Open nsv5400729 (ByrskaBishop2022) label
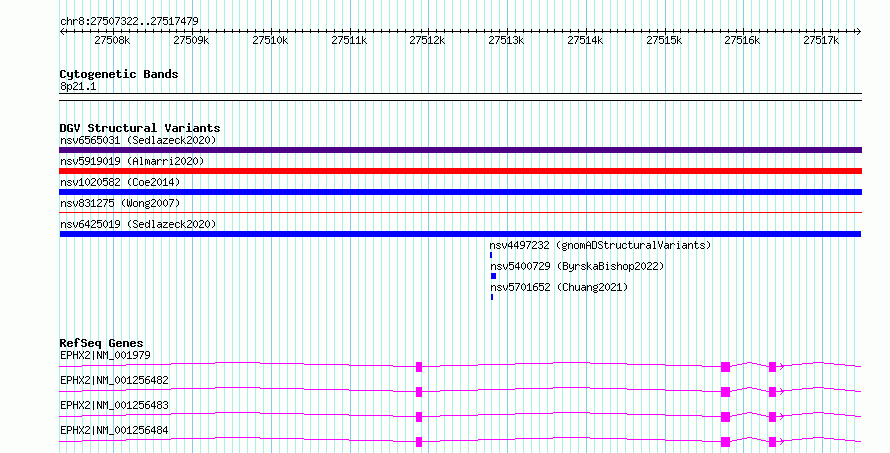 coord(577,266)
